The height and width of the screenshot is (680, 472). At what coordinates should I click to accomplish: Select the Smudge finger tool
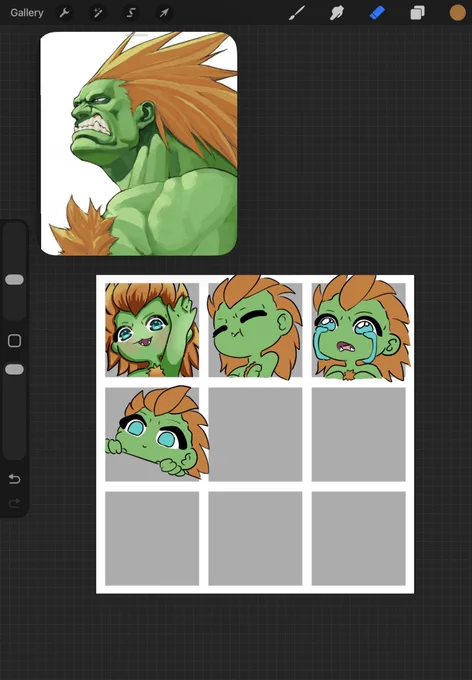(337, 13)
